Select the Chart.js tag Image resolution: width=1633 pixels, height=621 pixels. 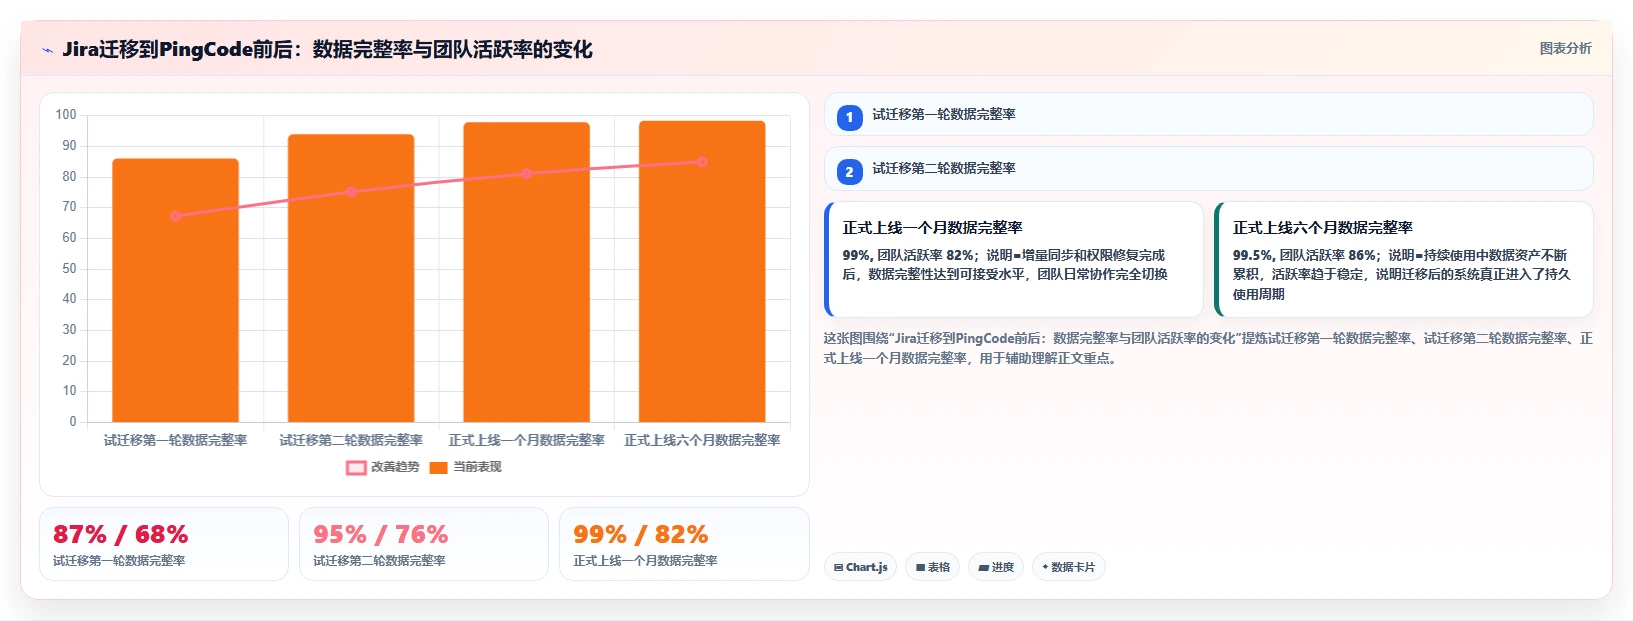point(860,567)
